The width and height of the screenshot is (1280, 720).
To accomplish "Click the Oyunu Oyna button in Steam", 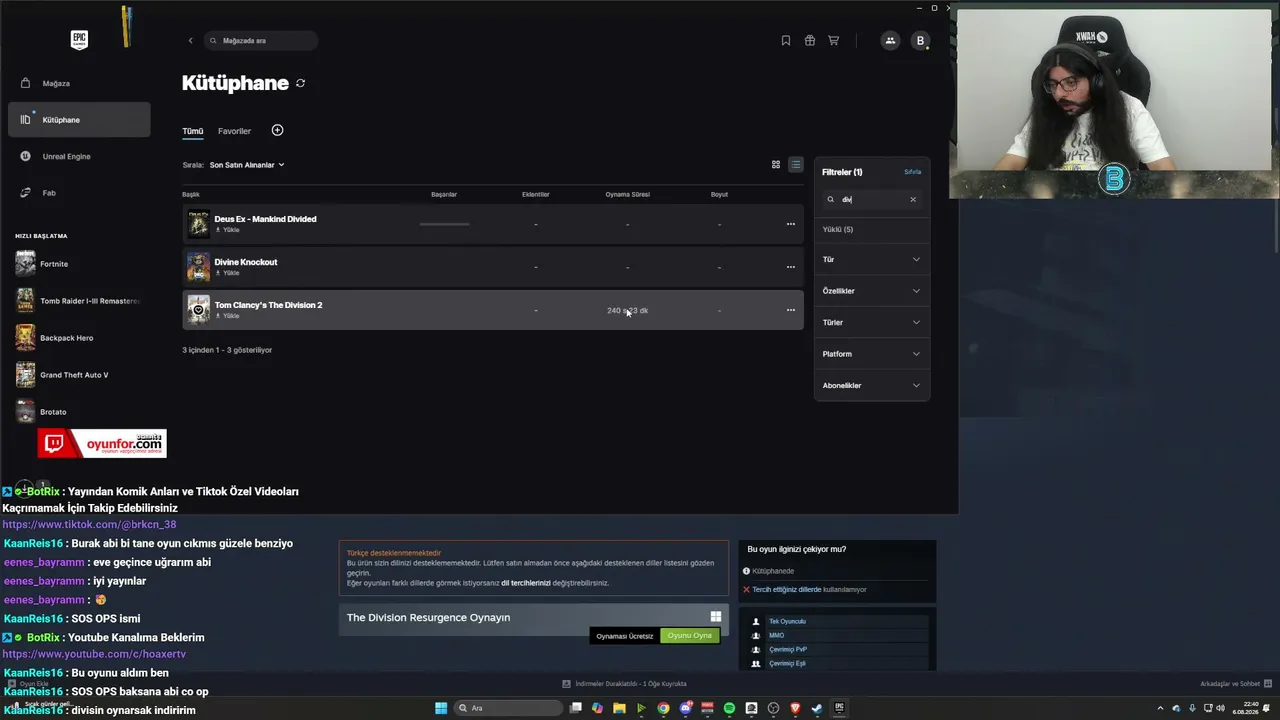I will coord(690,636).
